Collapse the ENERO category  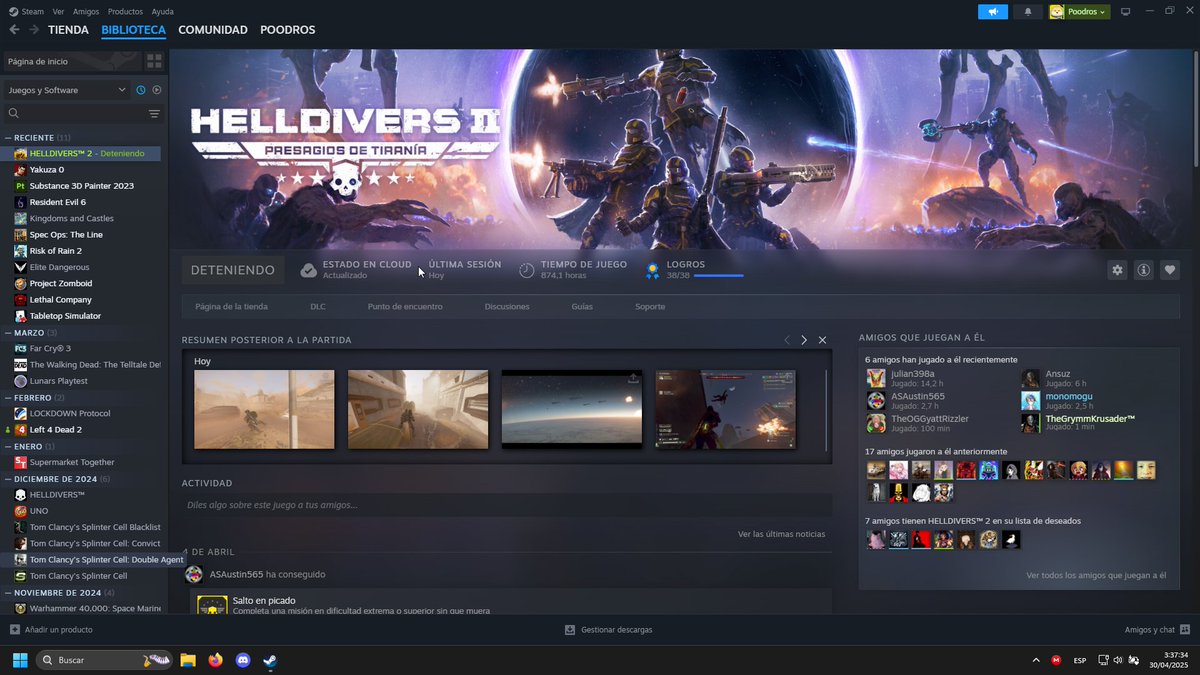point(8,446)
